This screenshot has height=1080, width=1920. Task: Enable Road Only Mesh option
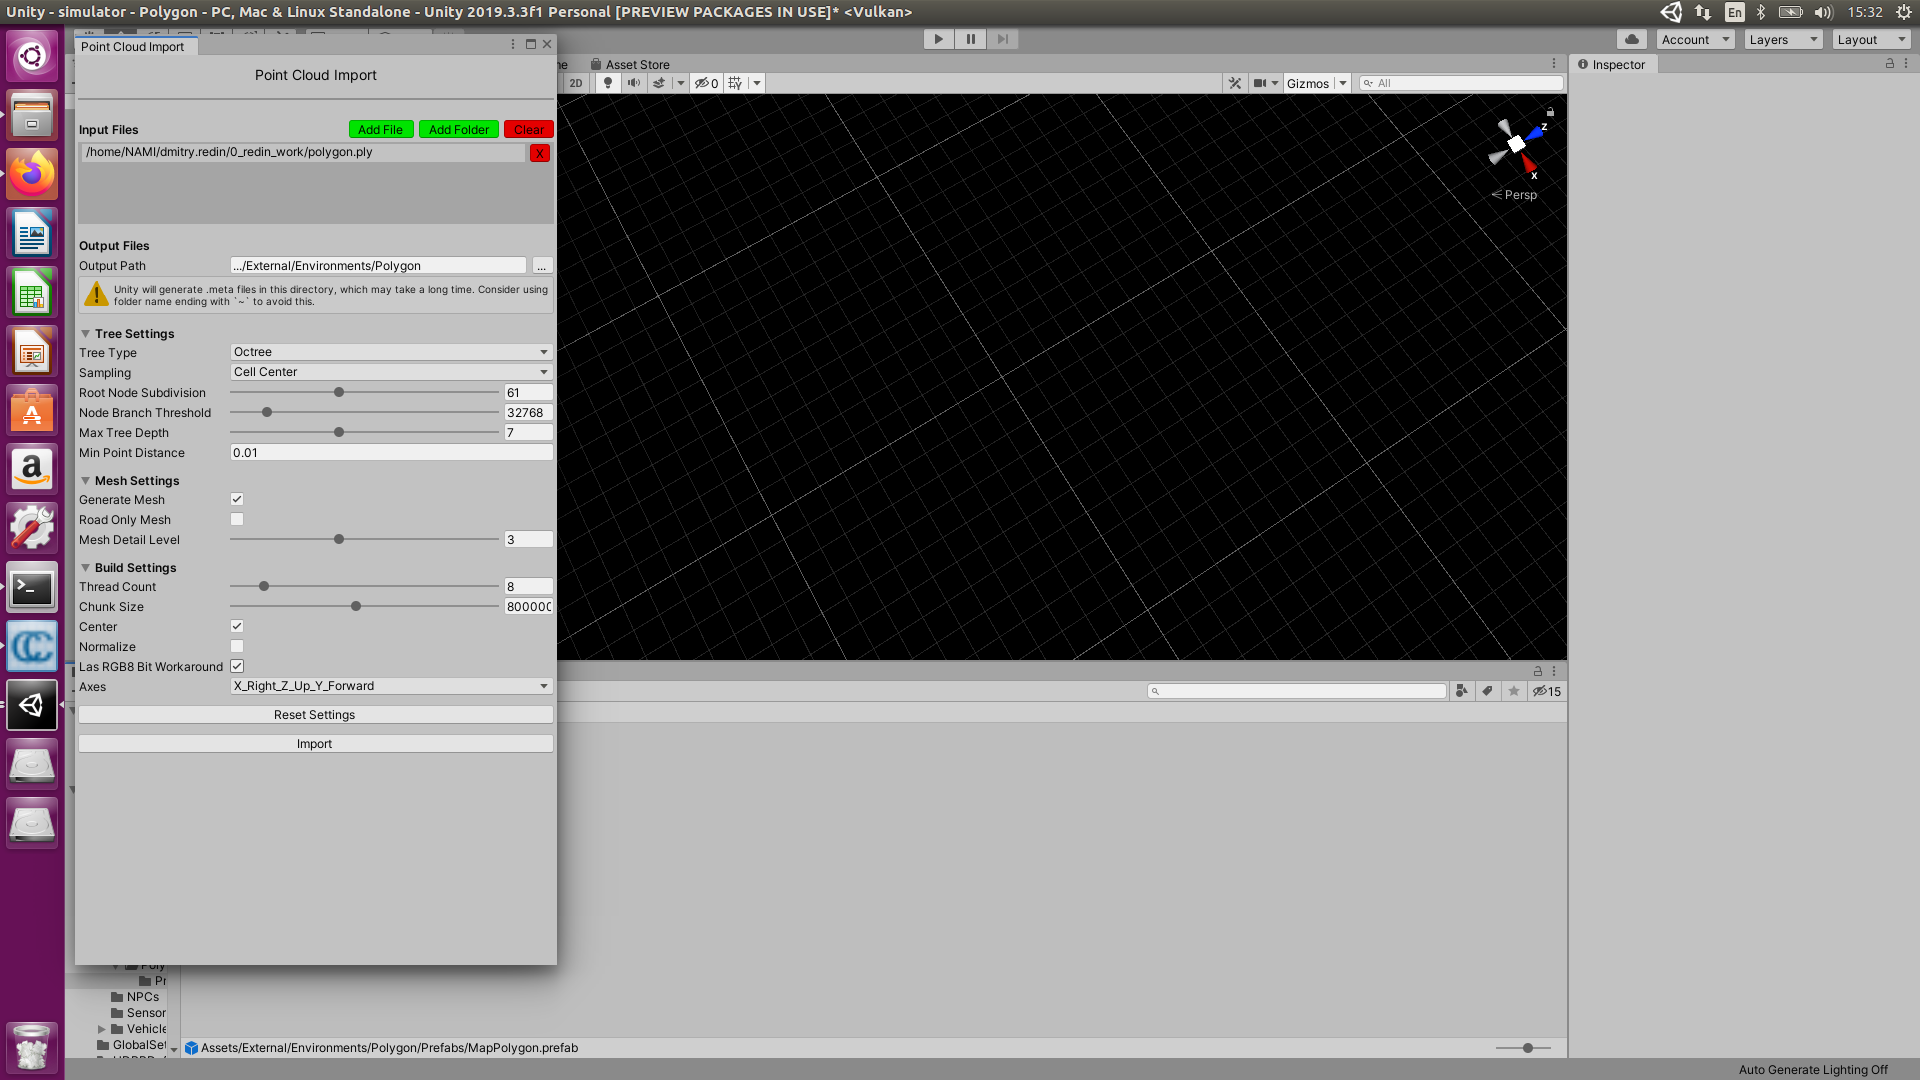(236, 519)
